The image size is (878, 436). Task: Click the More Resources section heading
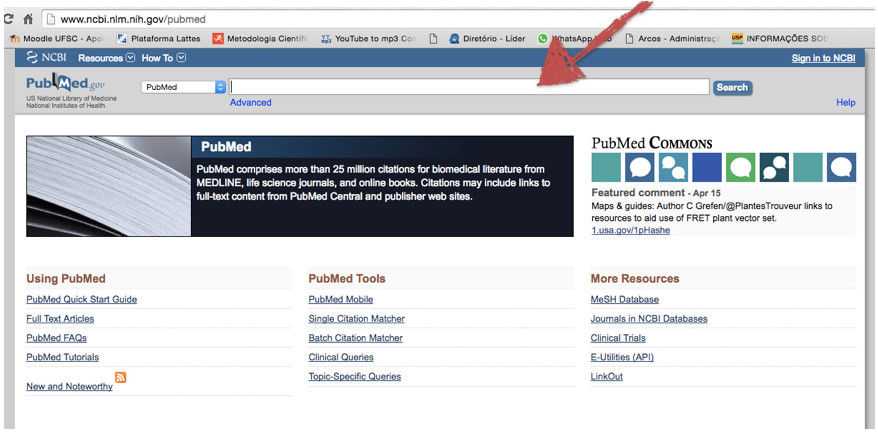[634, 279]
